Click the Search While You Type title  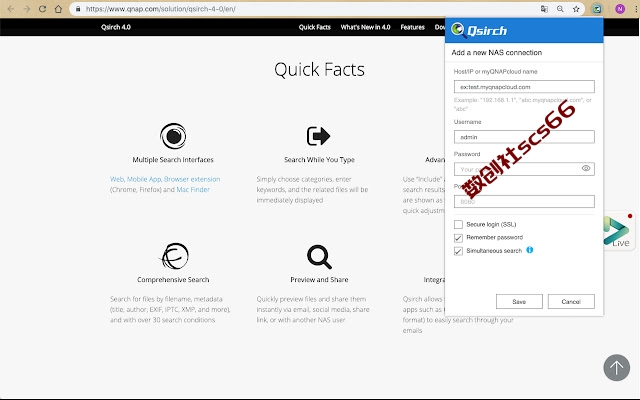point(319,160)
